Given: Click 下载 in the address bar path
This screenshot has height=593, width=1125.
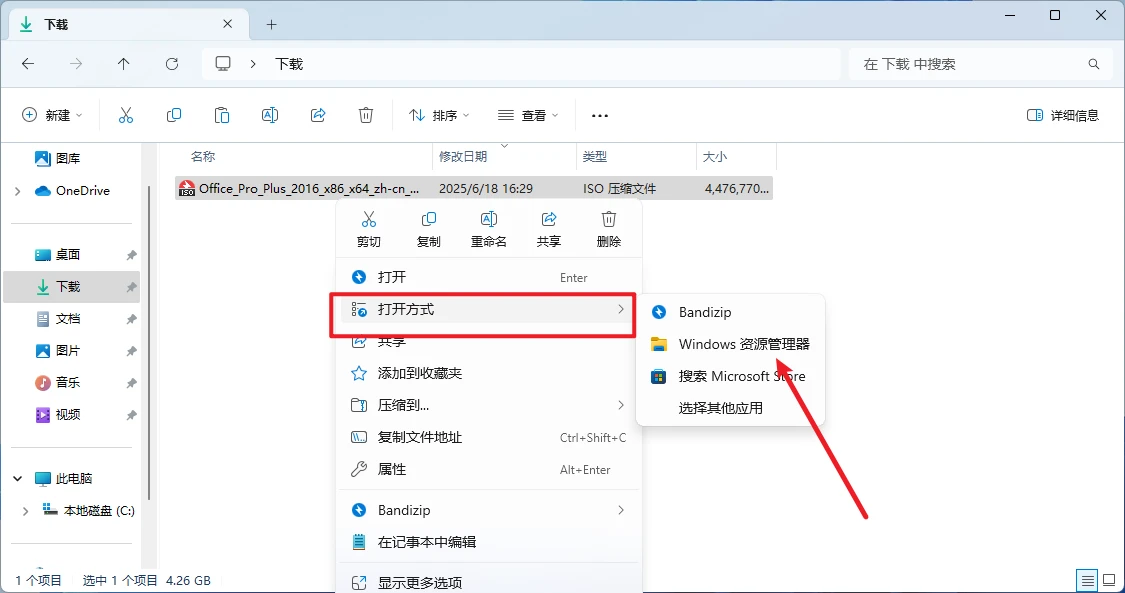Looking at the screenshot, I should [289, 64].
